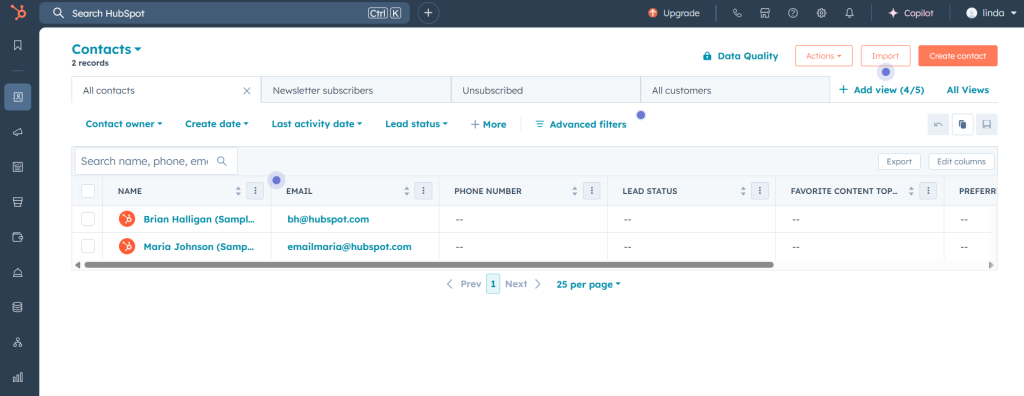Image resolution: width=1024 pixels, height=396 pixels.
Task: Open Advanced filters
Action: (x=581, y=124)
